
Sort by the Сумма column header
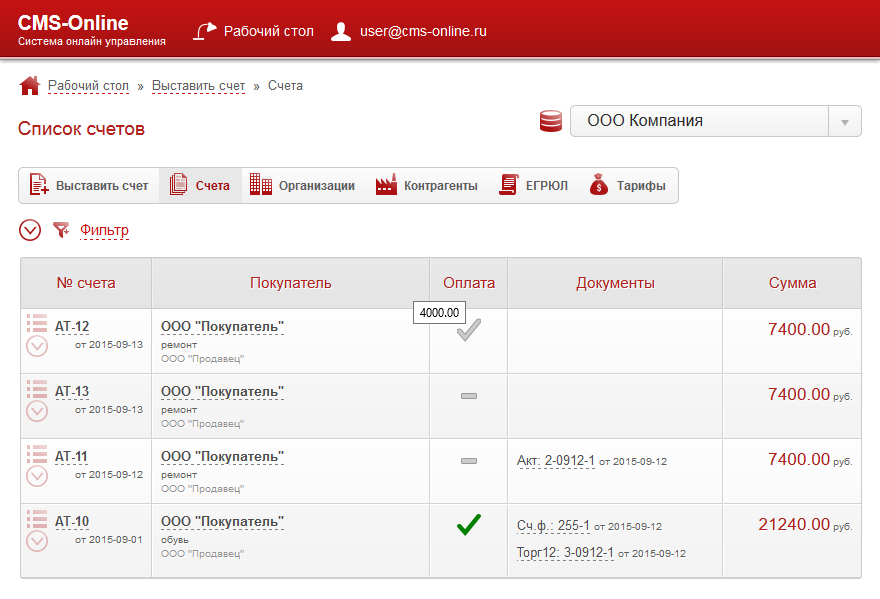[x=792, y=283]
